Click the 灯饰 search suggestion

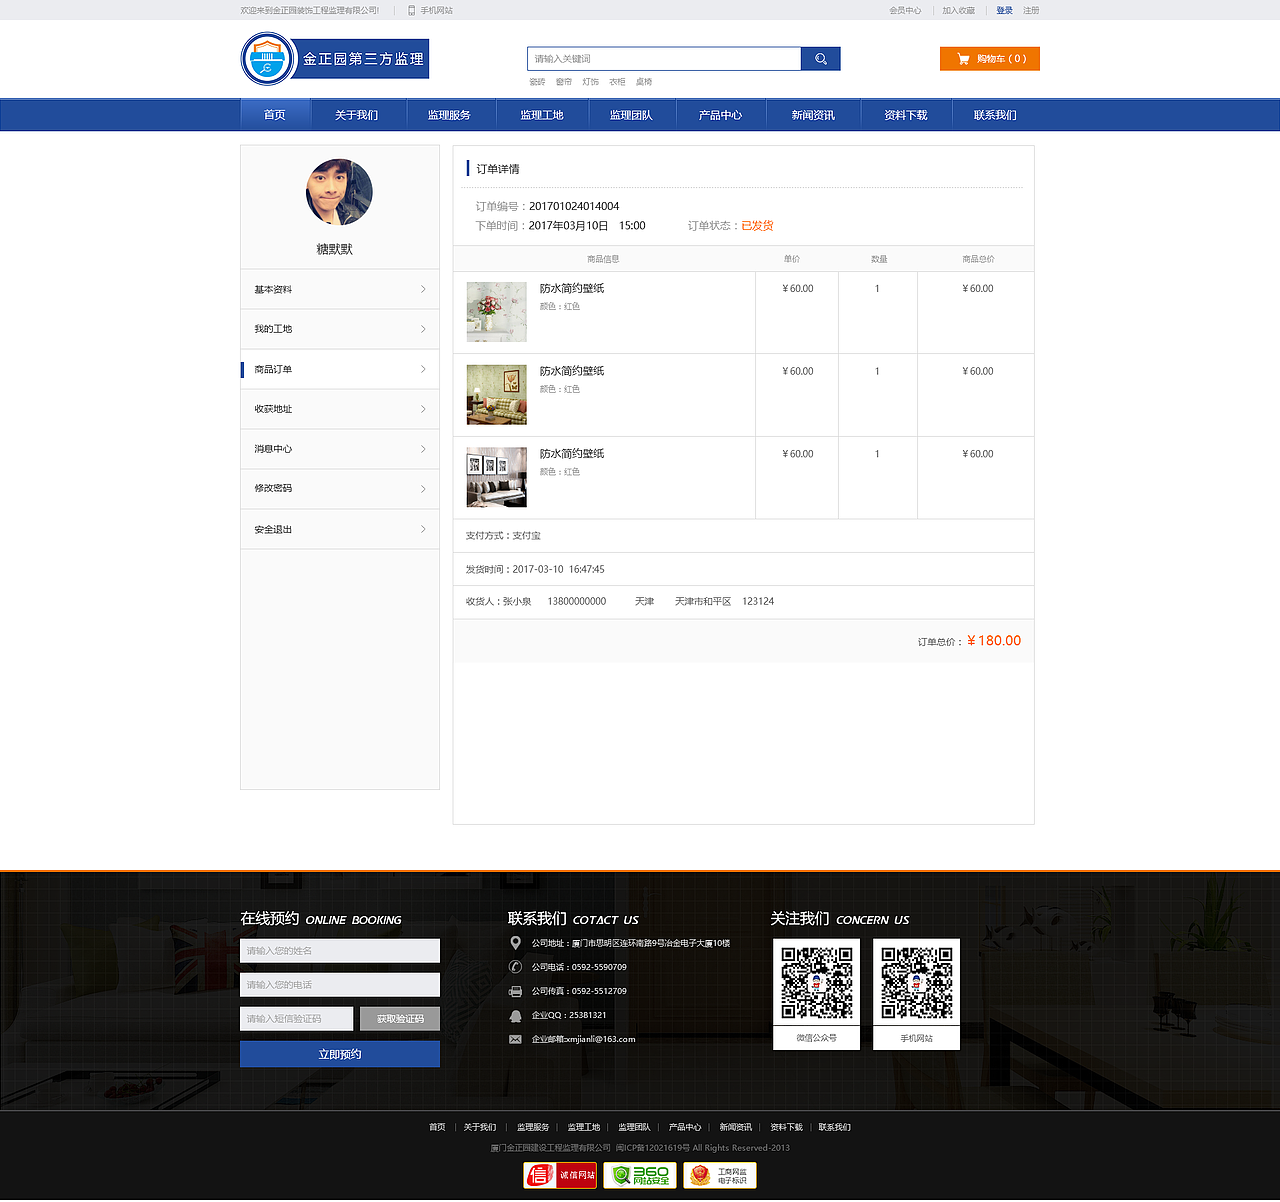click(590, 82)
